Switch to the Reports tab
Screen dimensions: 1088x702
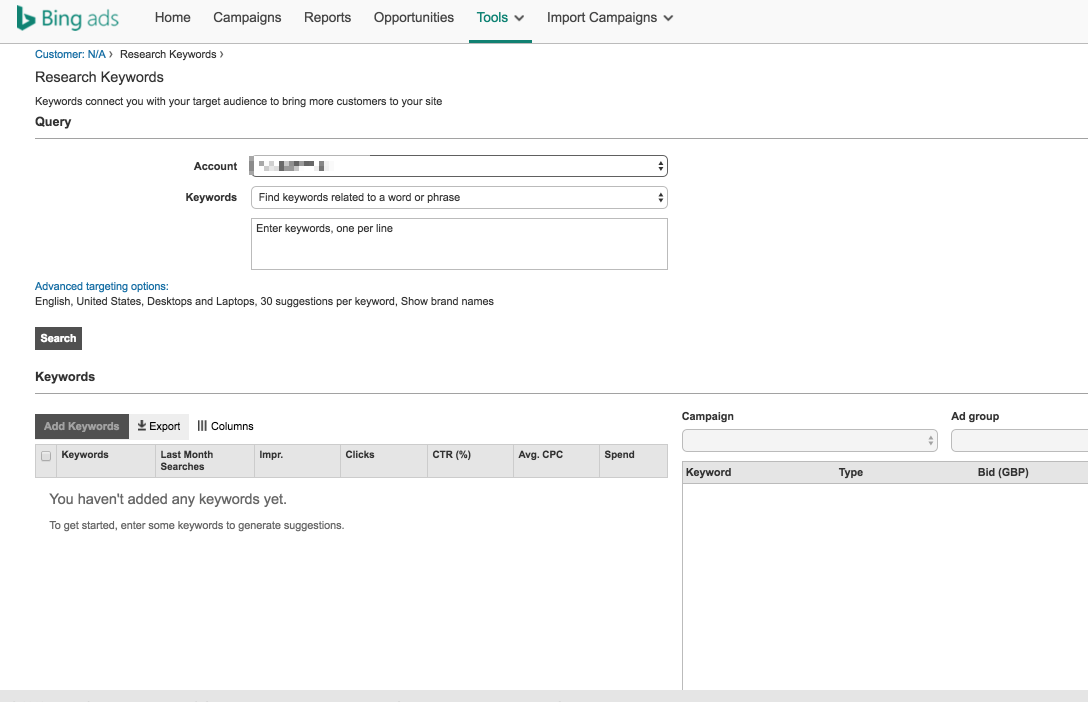pos(327,18)
